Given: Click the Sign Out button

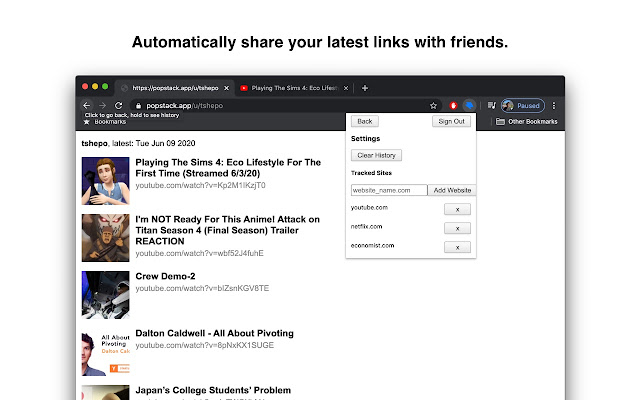Looking at the screenshot, I should tap(452, 121).
